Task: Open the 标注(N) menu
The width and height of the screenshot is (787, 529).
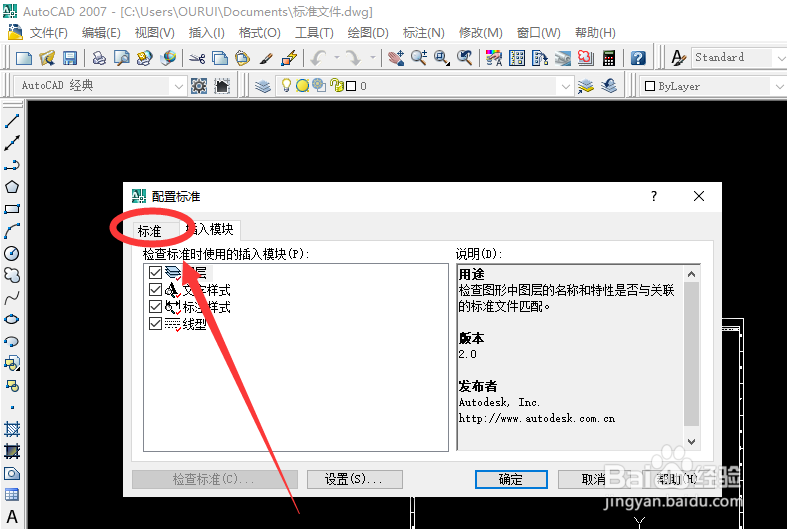Action: (x=424, y=33)
